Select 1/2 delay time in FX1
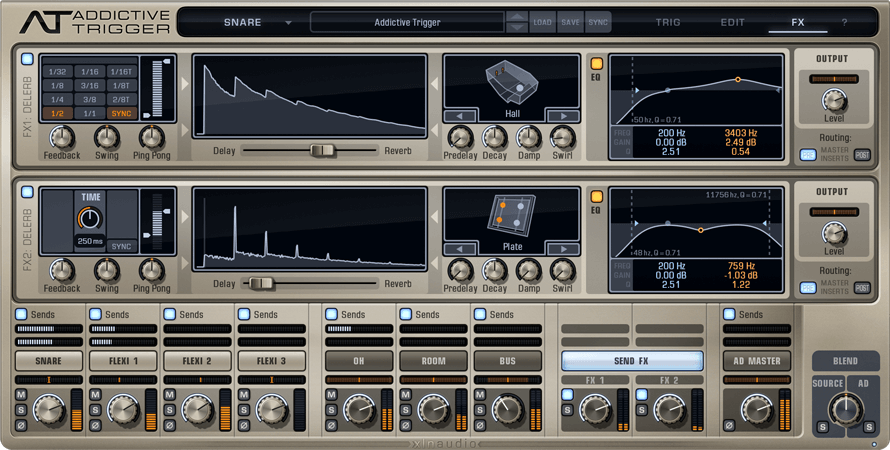This screenshot has width=890, height=450. click(x=57, y=113)
